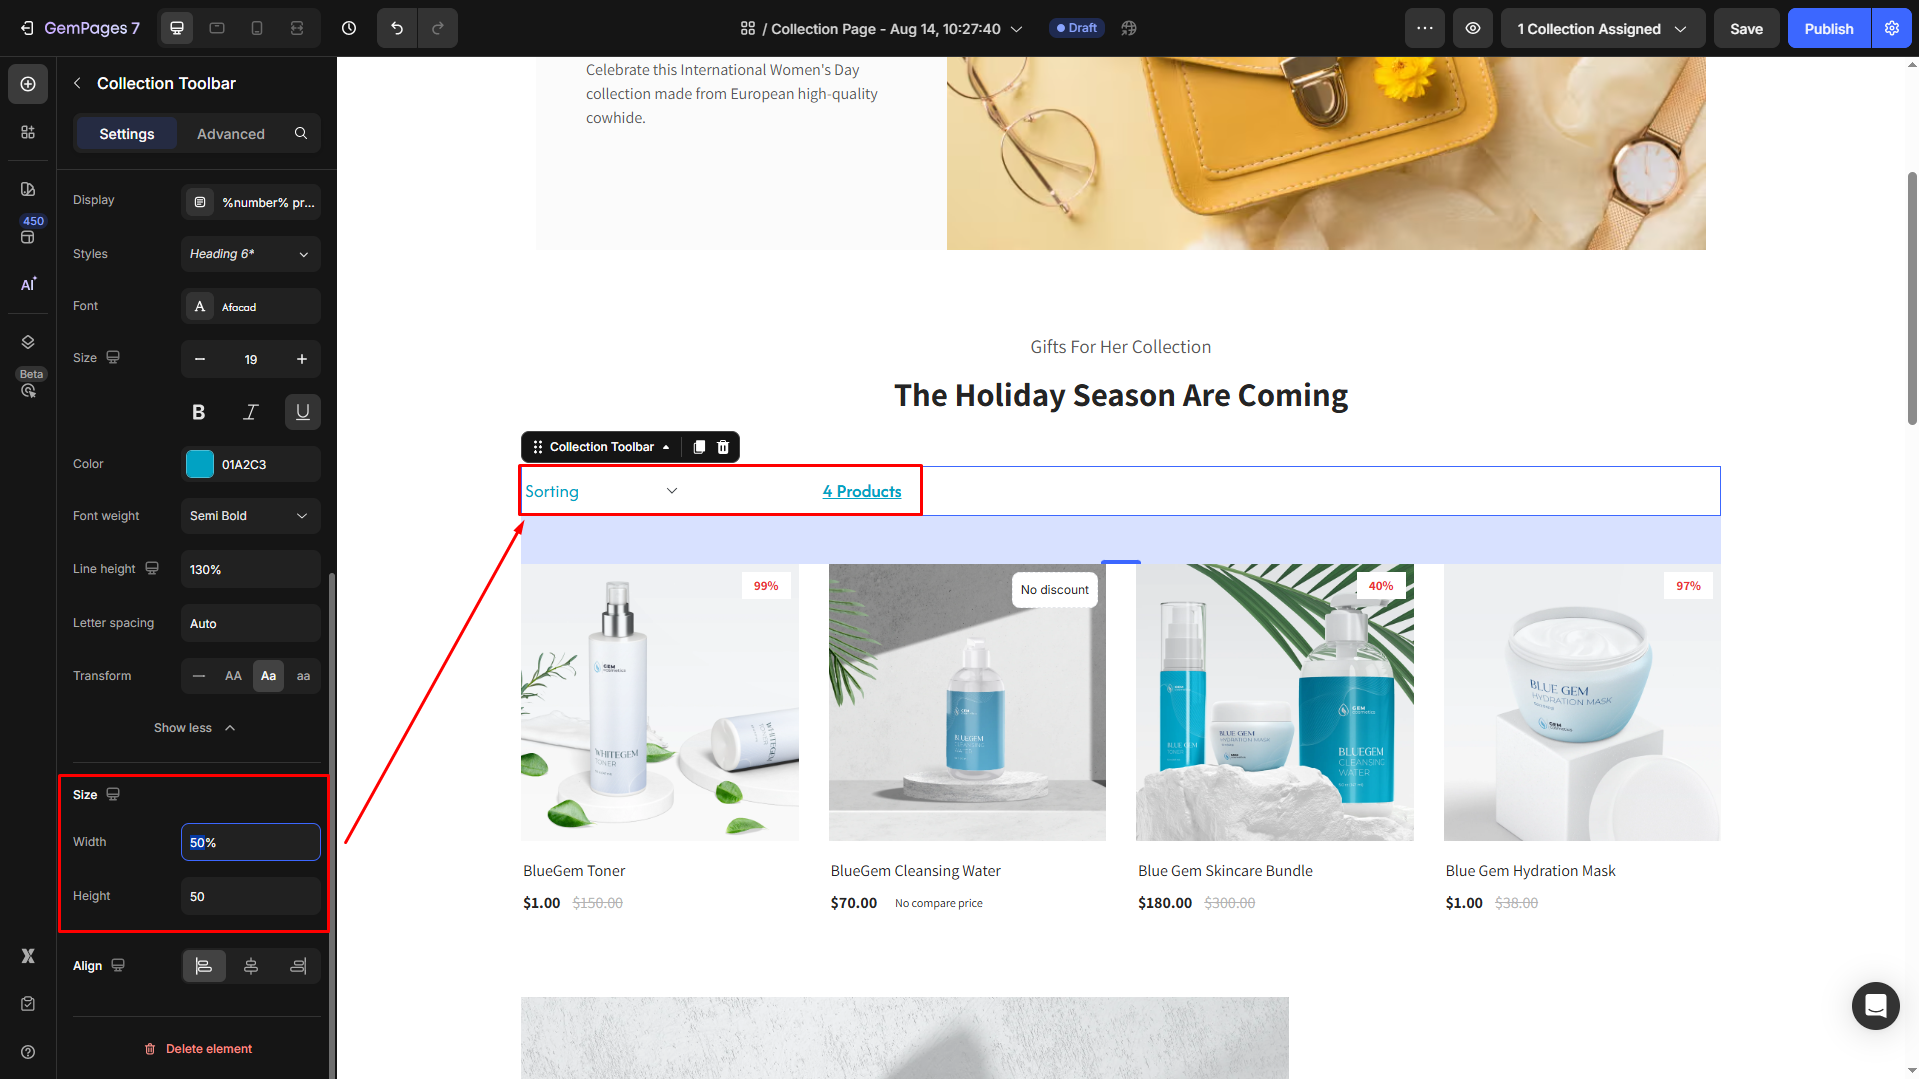This screenshot has height=1079, width=1919.
Task: Toggle italic text formatting
Action: pos(251,412)
